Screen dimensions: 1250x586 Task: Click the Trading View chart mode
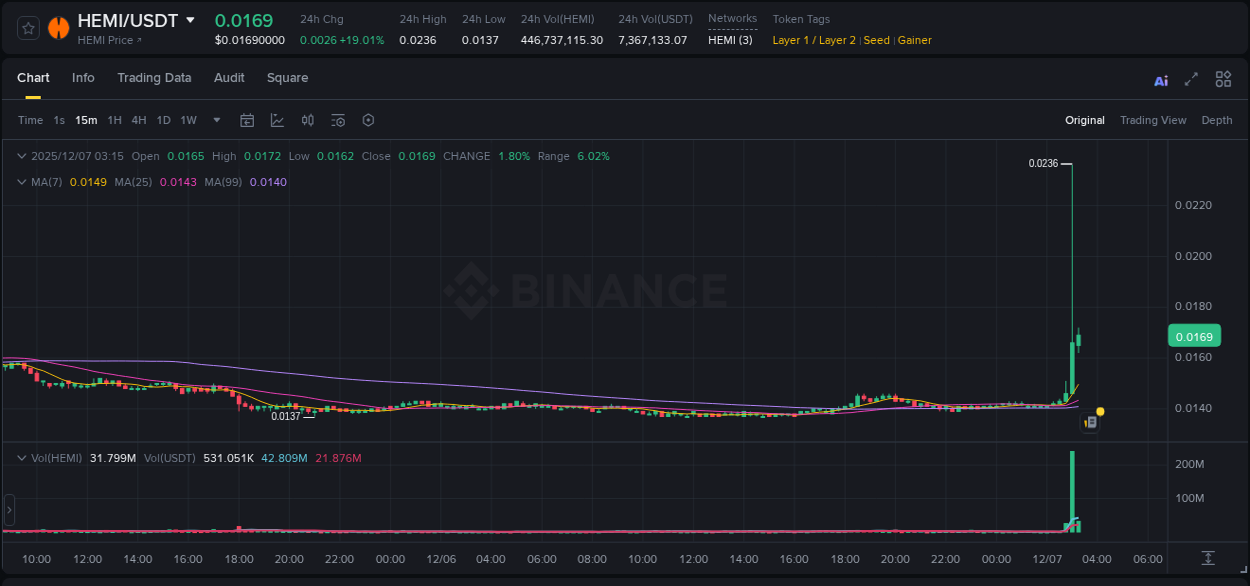tap(1153, 120)
